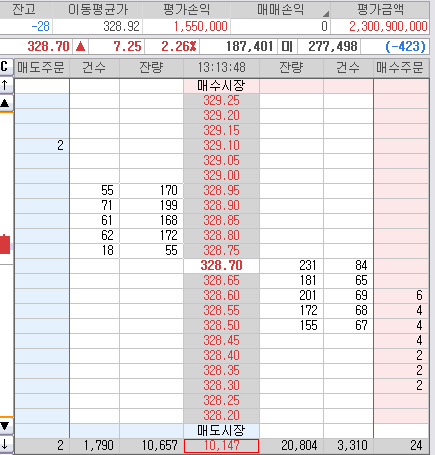Click the 매수시장 market buy cell
This screenshot has height=455, width=435.
coord(221,86)
